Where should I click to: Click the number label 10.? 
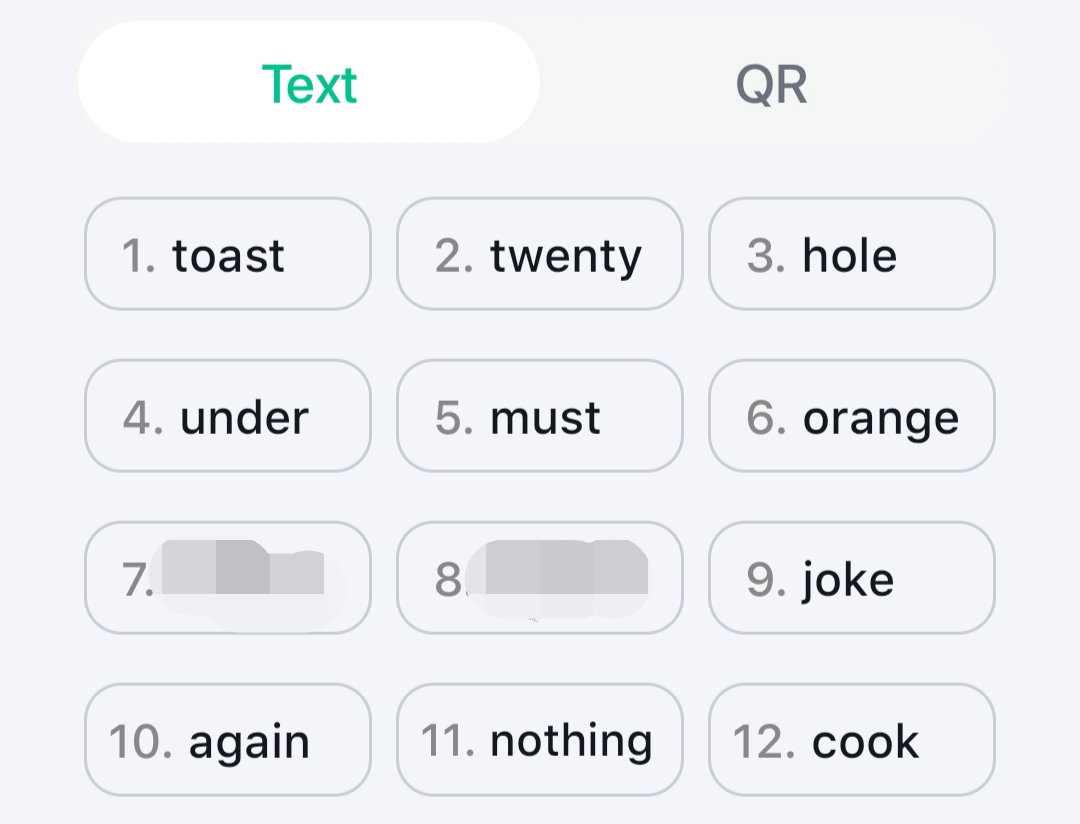coord(141,741)
